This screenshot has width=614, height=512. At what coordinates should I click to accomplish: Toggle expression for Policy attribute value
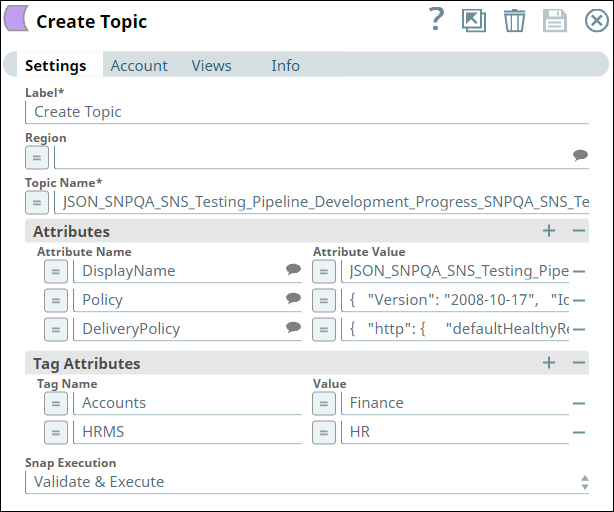(324, 301)
